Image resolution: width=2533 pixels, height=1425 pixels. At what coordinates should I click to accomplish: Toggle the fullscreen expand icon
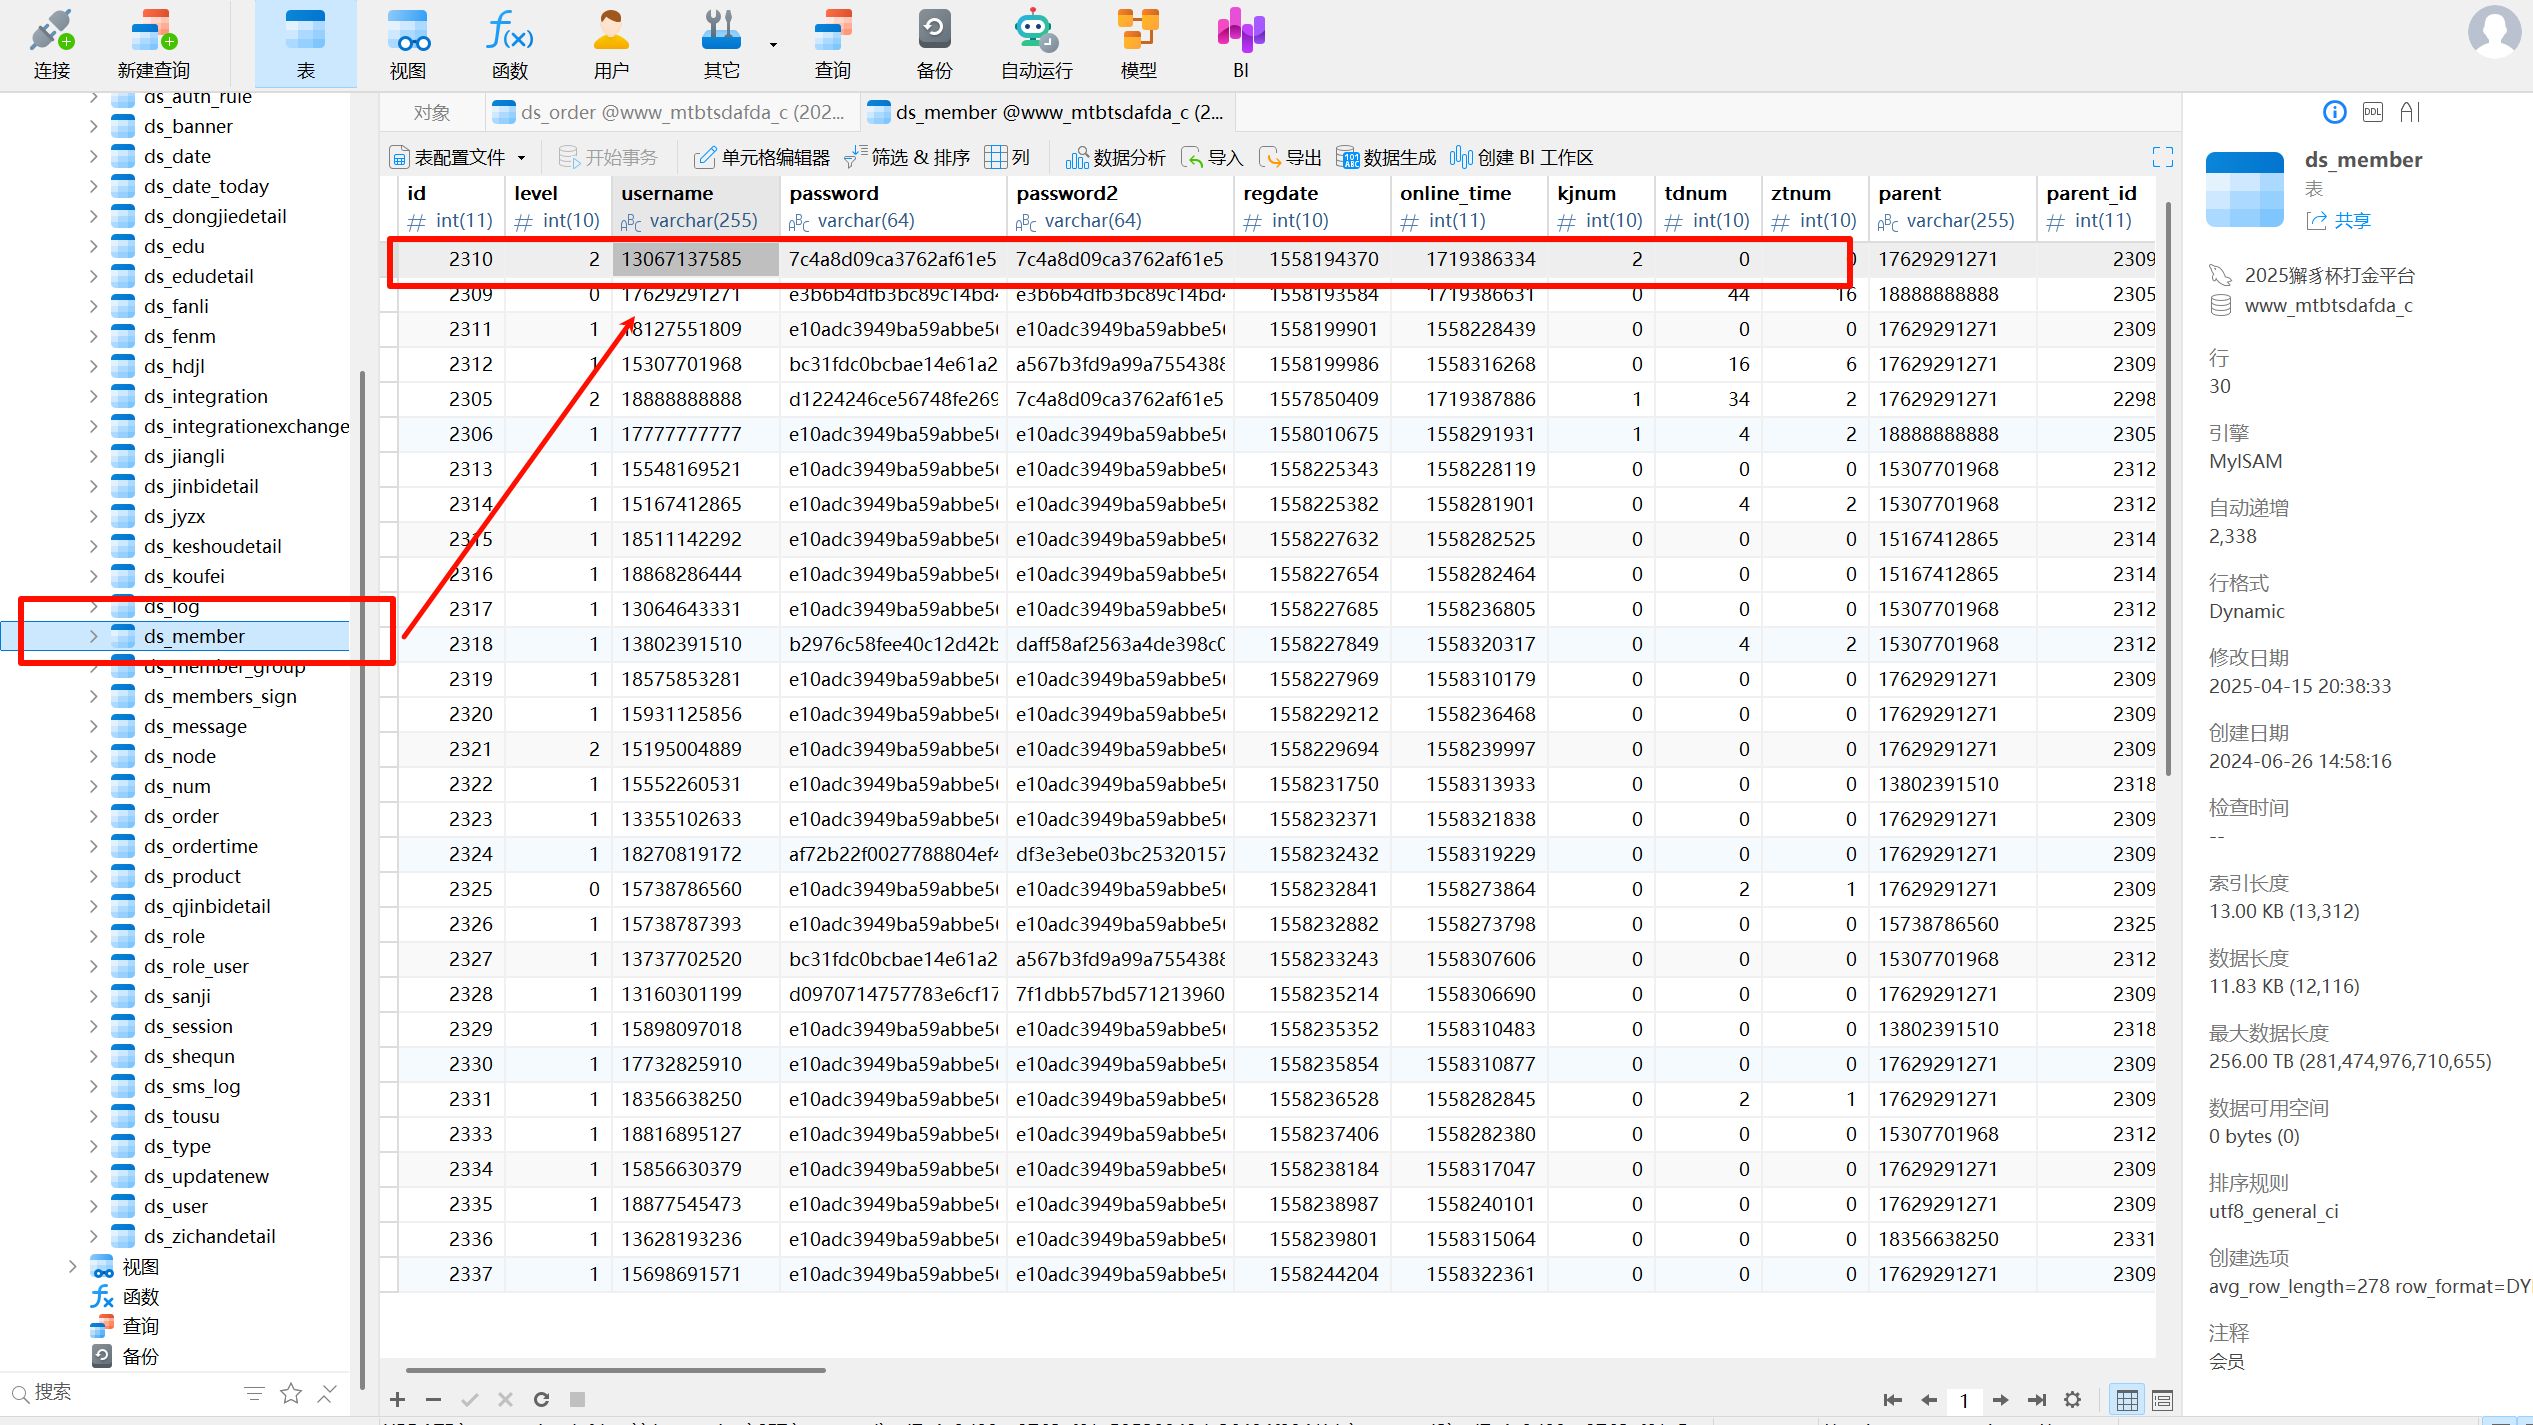[x=2163, y=157]
